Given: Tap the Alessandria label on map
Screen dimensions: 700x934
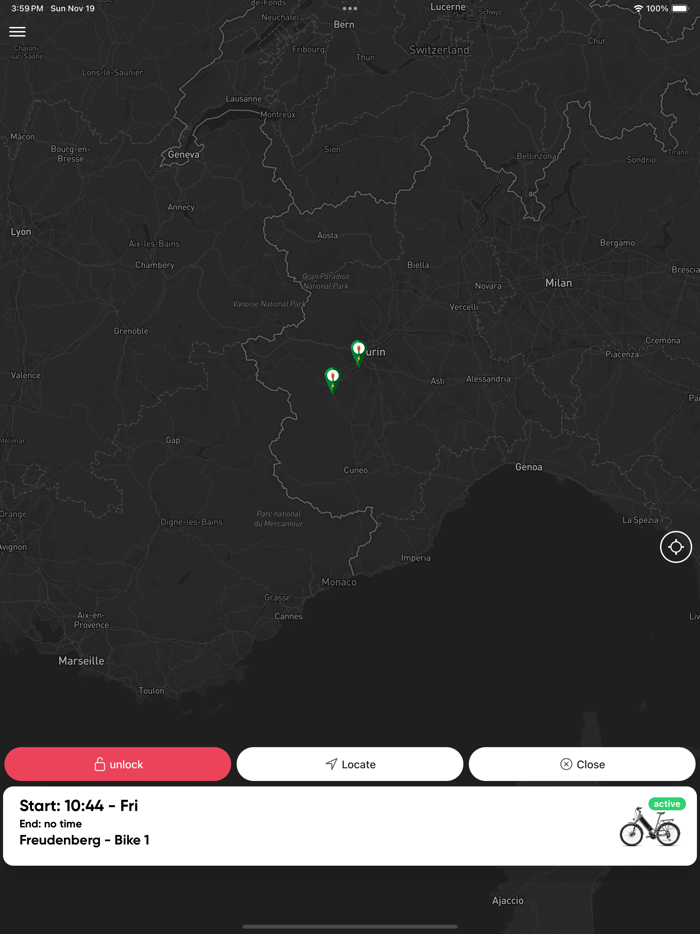Looking at the screenshot, I should [488, 379].
